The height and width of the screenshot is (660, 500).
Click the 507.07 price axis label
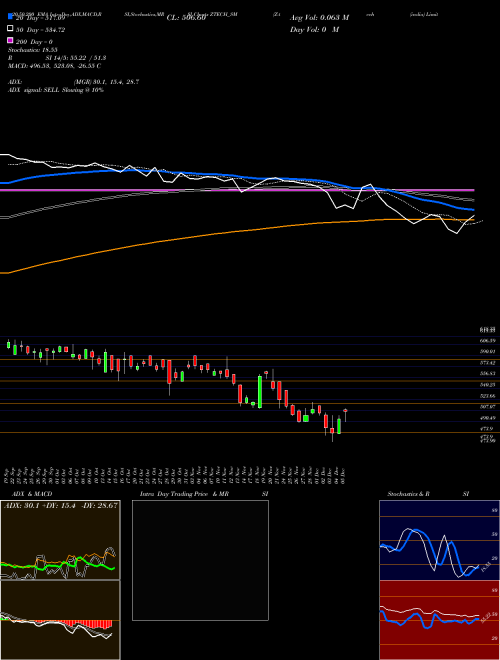[488, 407]
